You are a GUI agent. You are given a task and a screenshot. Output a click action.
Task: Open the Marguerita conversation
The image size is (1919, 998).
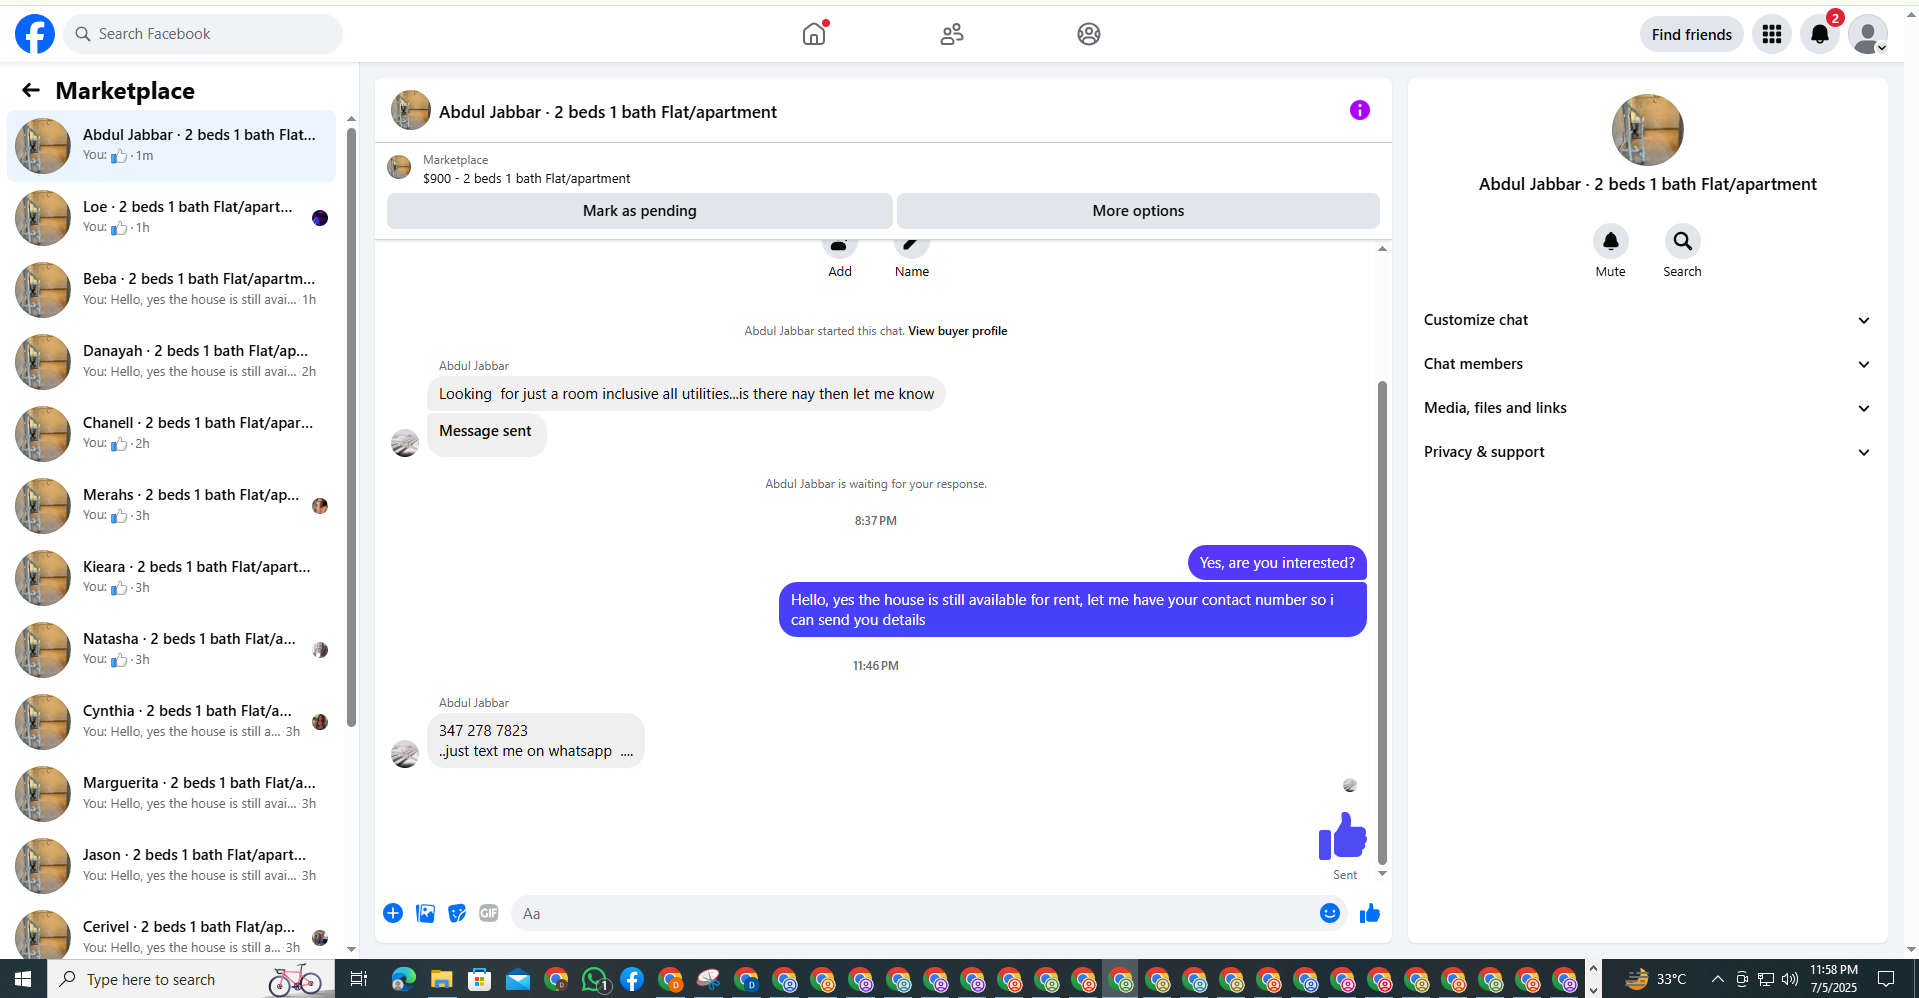(172, 794)
